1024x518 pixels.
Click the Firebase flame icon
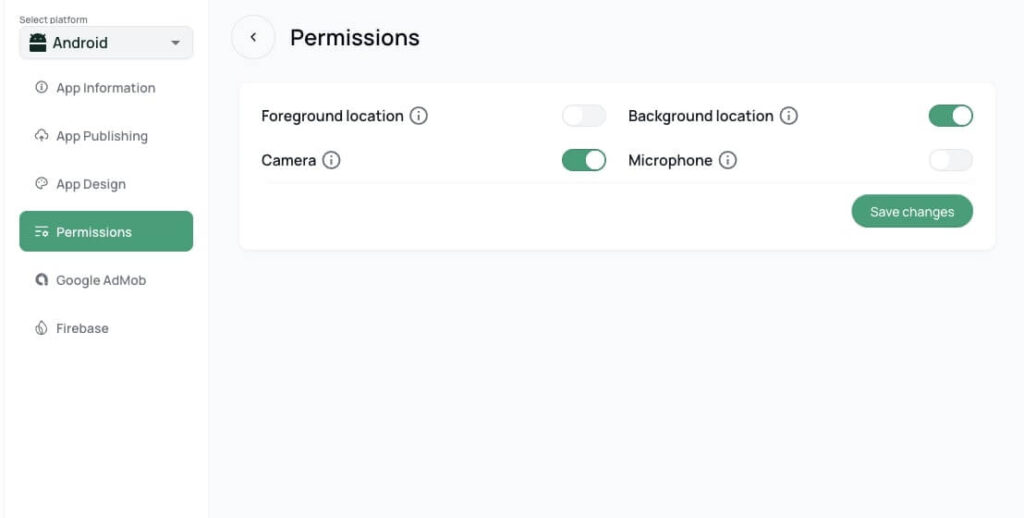[41, 328]
